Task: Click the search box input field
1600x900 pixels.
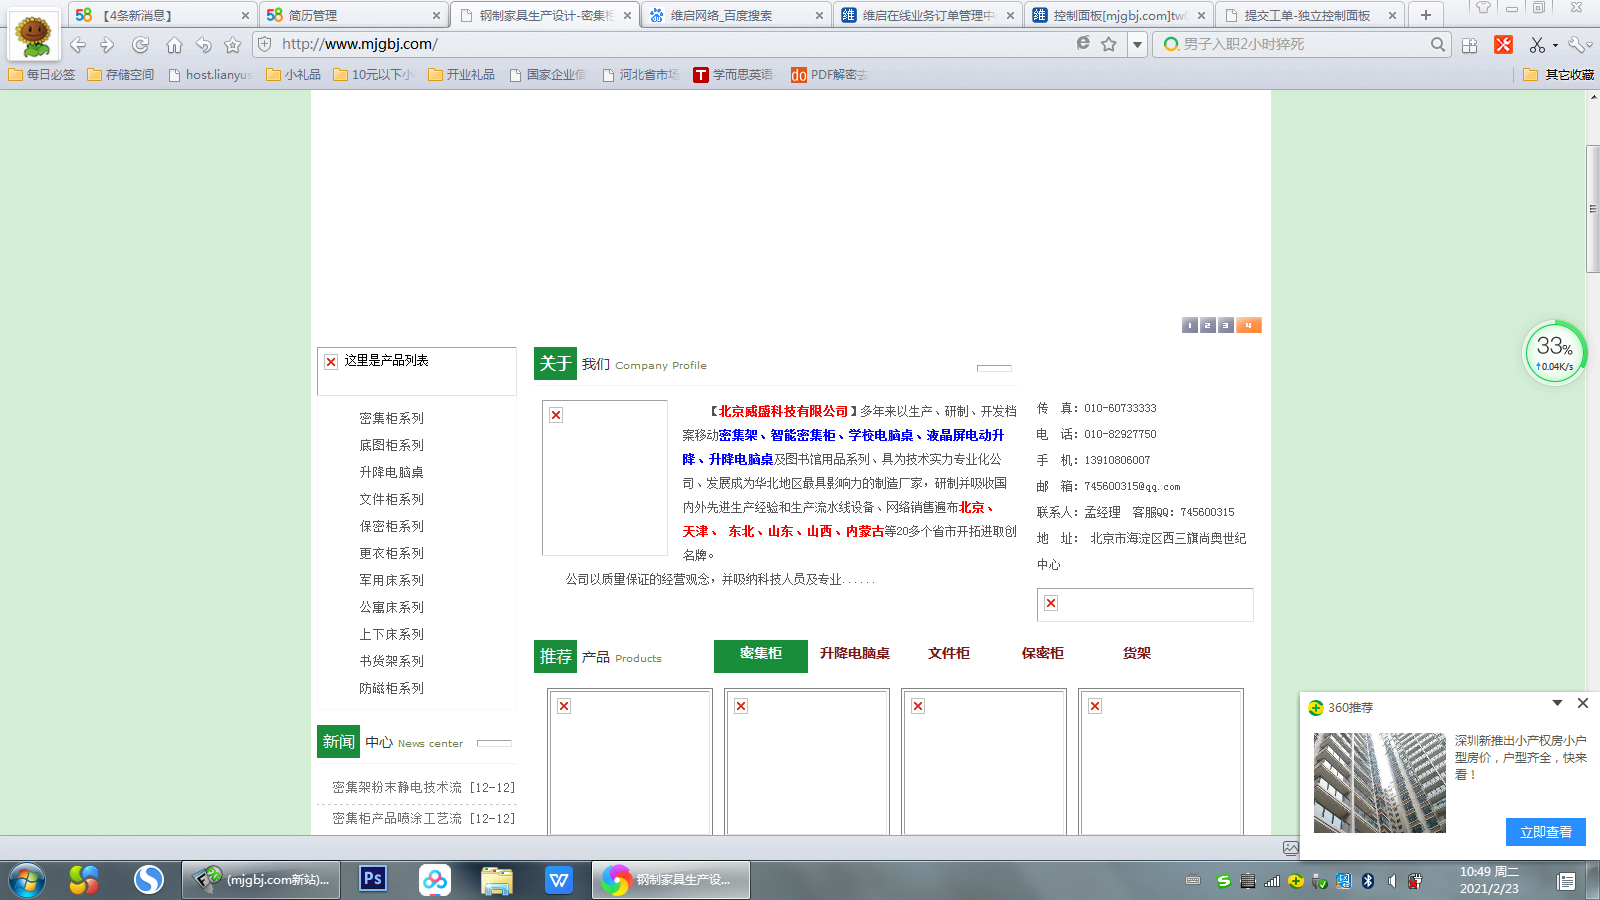Action: [1300, 44]
